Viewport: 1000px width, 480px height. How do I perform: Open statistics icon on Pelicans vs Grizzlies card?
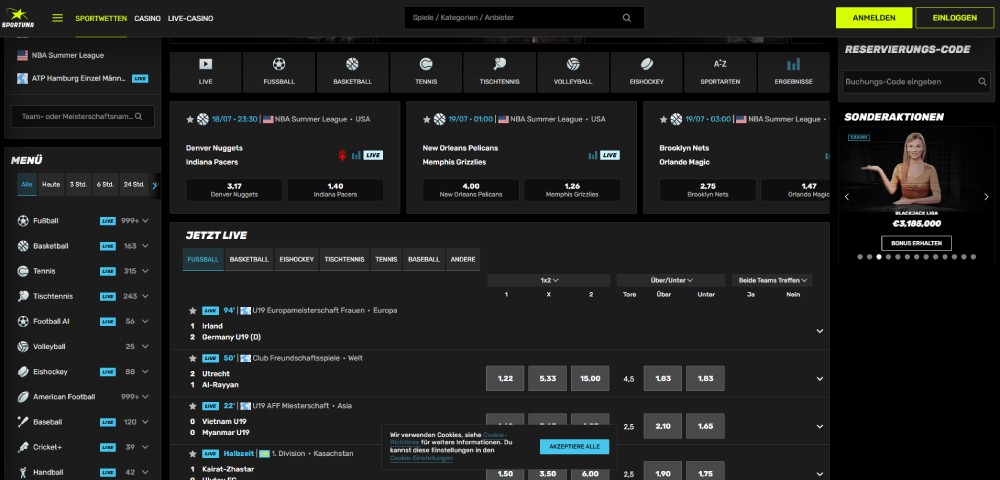[x=593, y=155]
